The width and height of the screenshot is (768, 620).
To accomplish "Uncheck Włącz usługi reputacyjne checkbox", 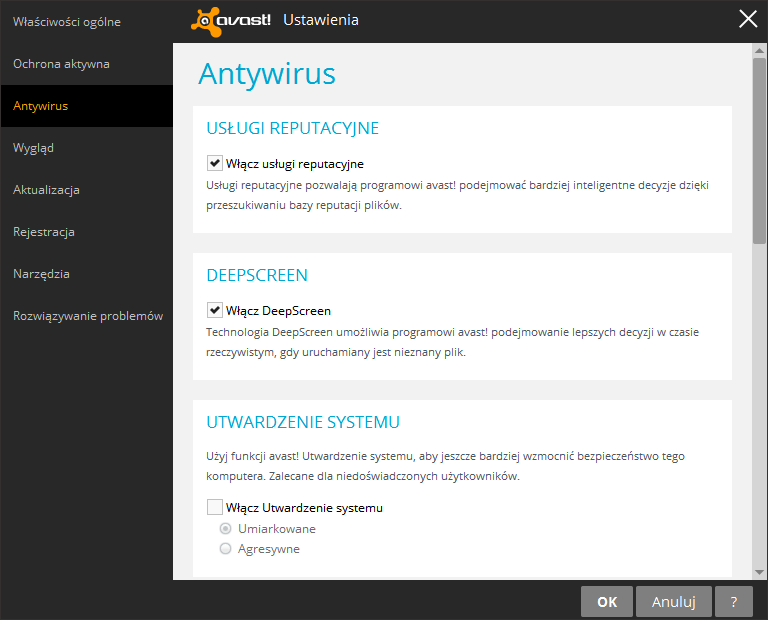I will (215, 163).
